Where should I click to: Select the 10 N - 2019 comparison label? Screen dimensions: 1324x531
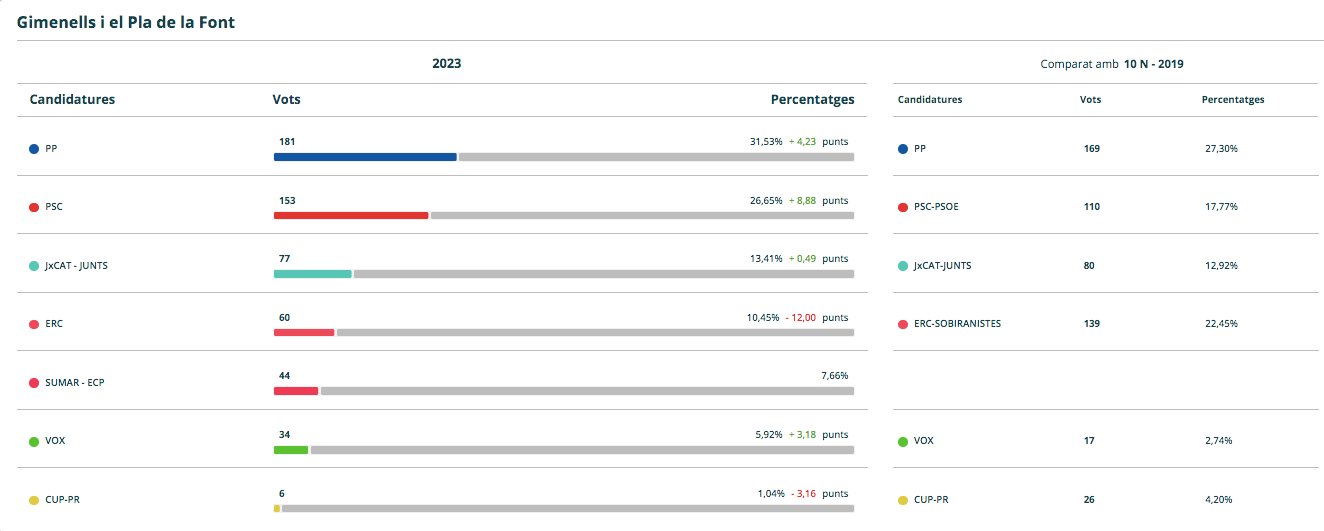click(1153, 64)
